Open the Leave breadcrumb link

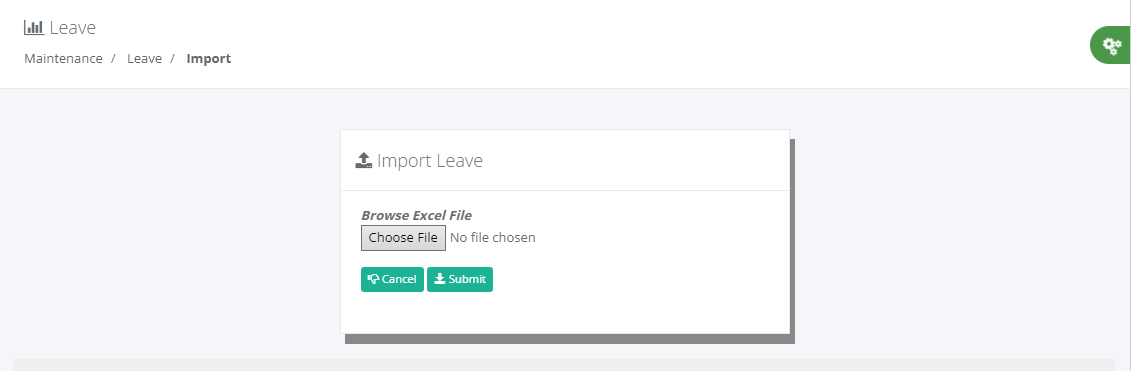click(144, 58)
